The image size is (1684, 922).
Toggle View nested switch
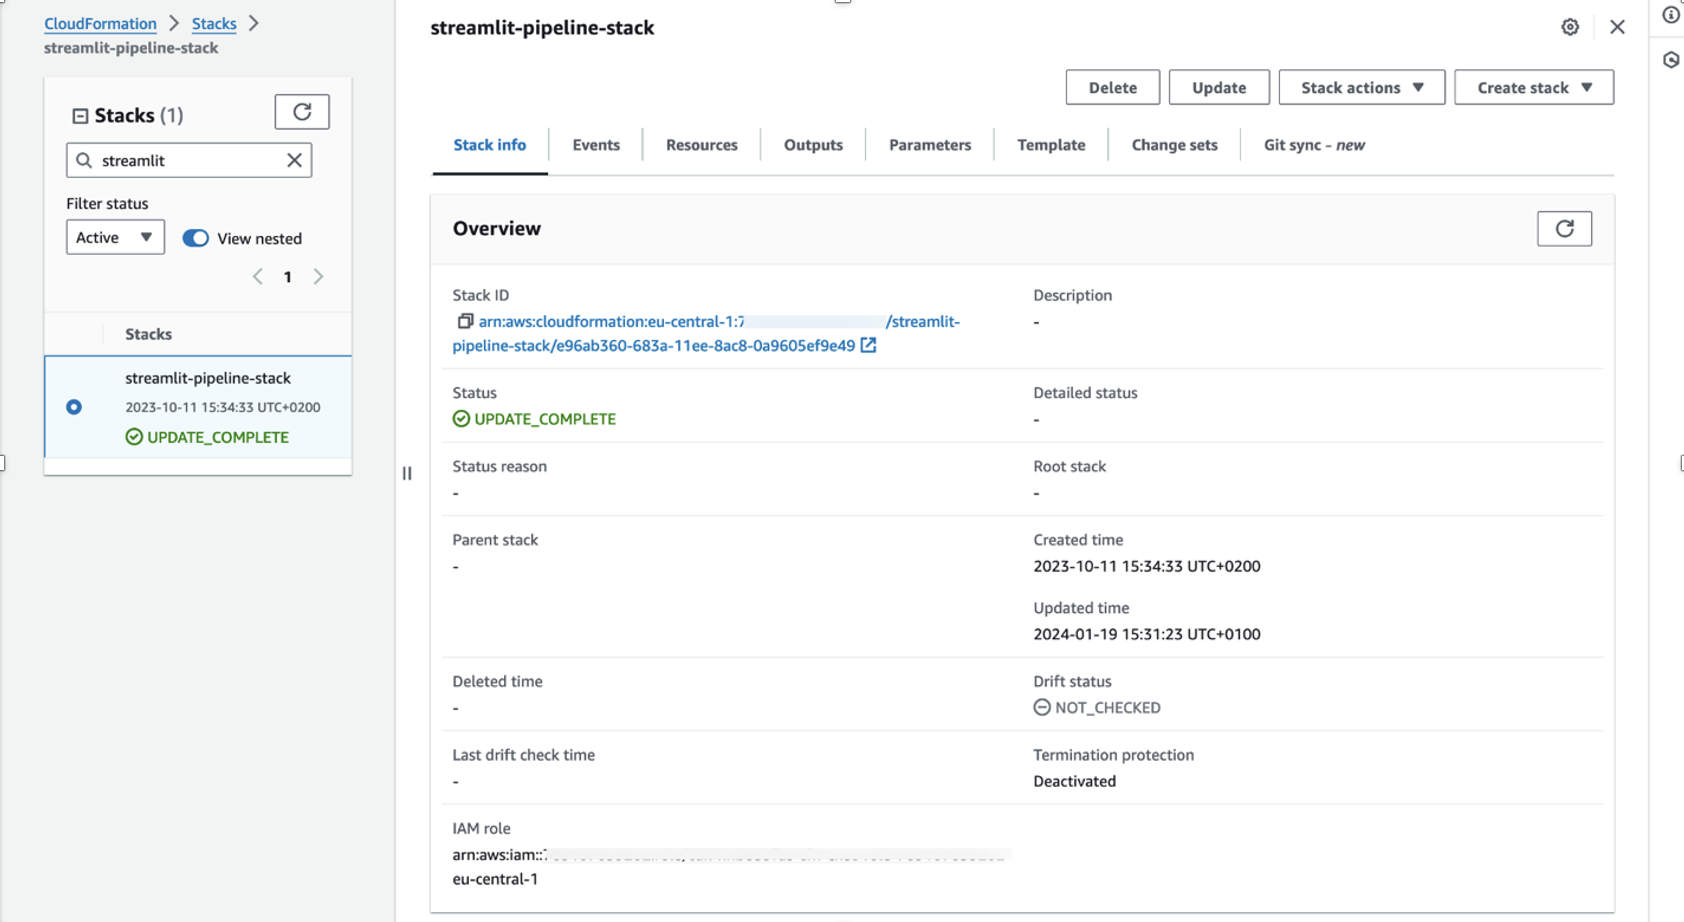coord(195,238)
